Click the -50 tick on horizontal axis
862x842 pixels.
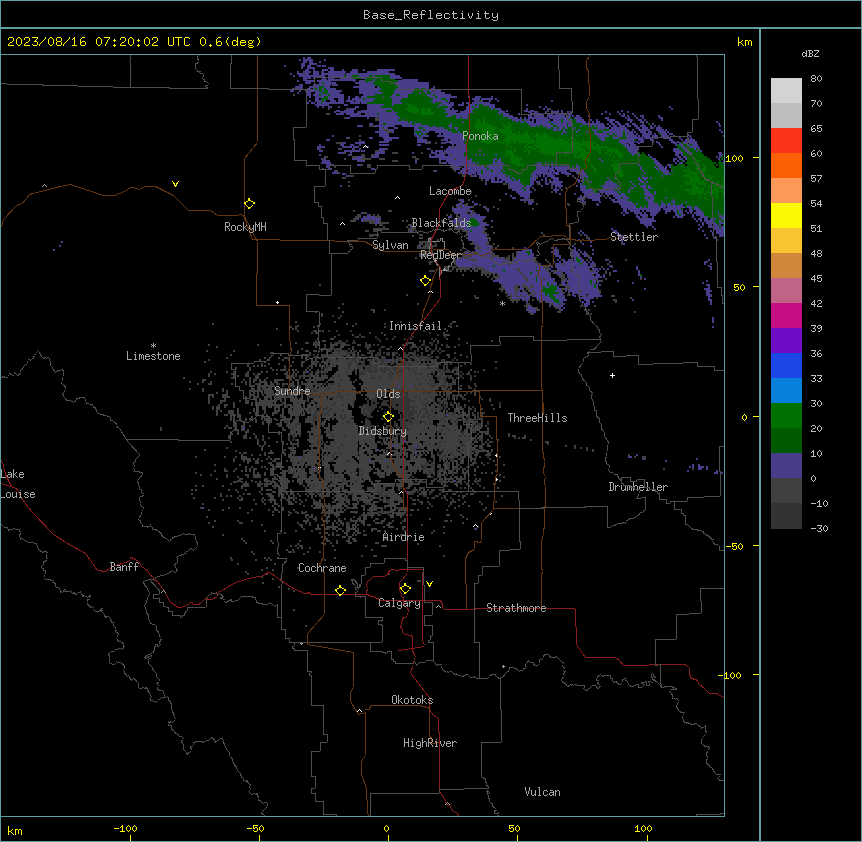pyautogui.click(x=255, y=828)
